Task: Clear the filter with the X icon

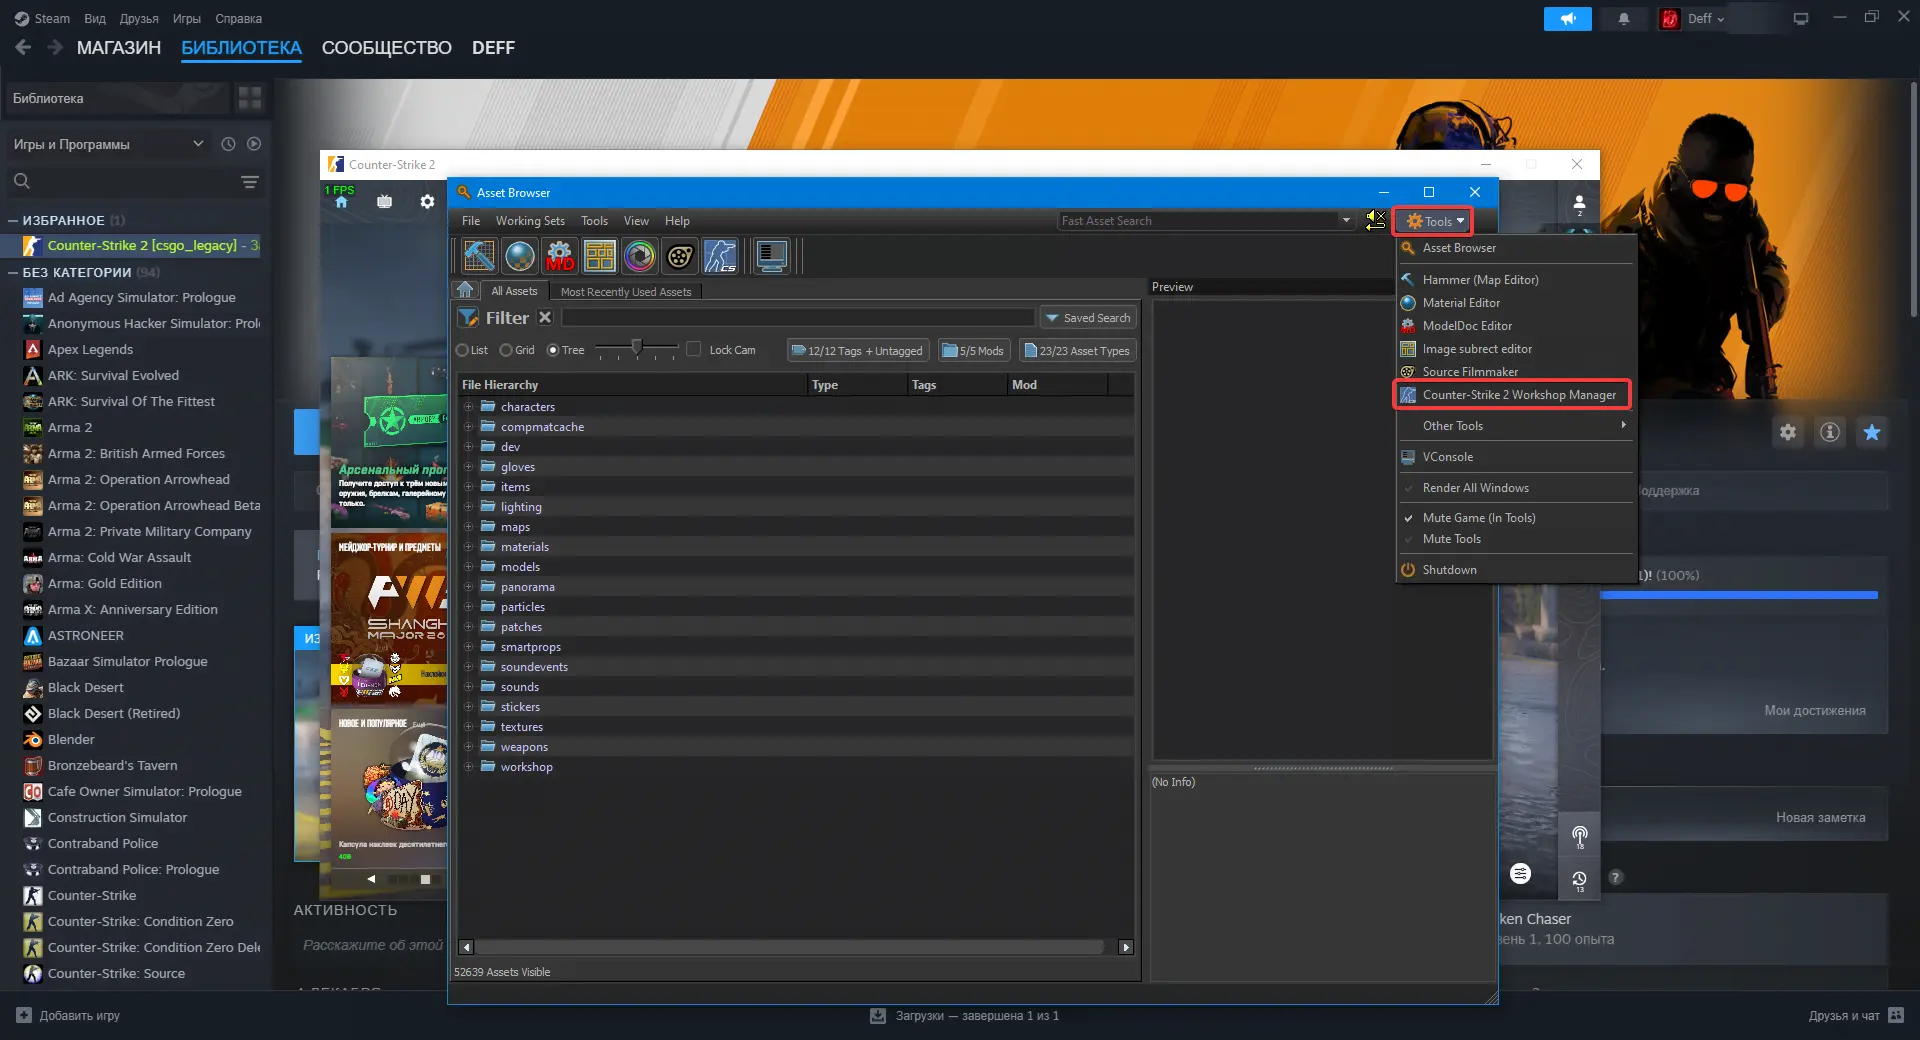Action: tap(545, 317)
